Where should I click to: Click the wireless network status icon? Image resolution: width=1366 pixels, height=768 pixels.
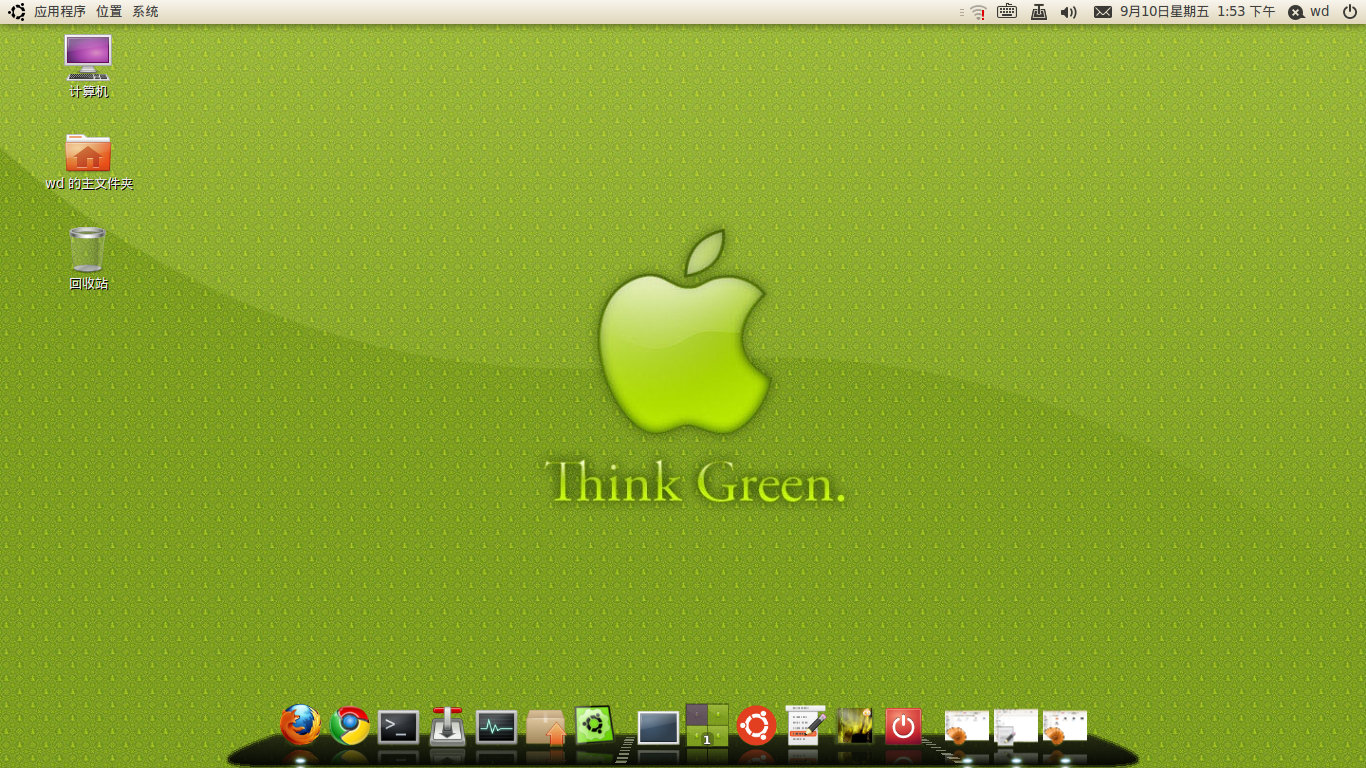[977, 12]
